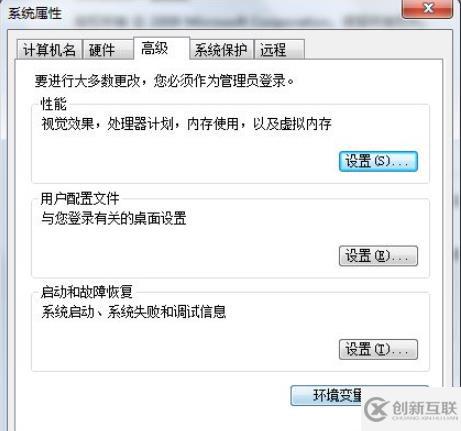Switch to the 计算机名 tab
The image size is (461, 431).
[x=49, y=50]
